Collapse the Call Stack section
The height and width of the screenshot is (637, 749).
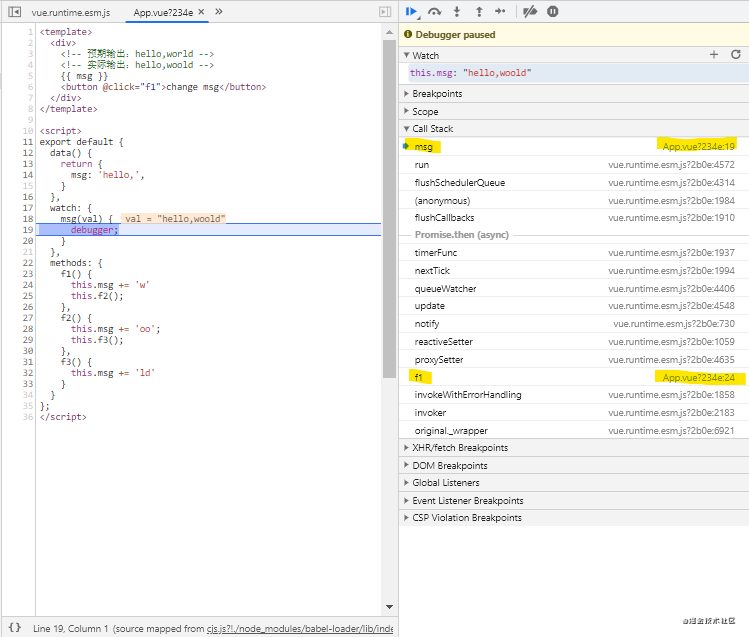432,129
